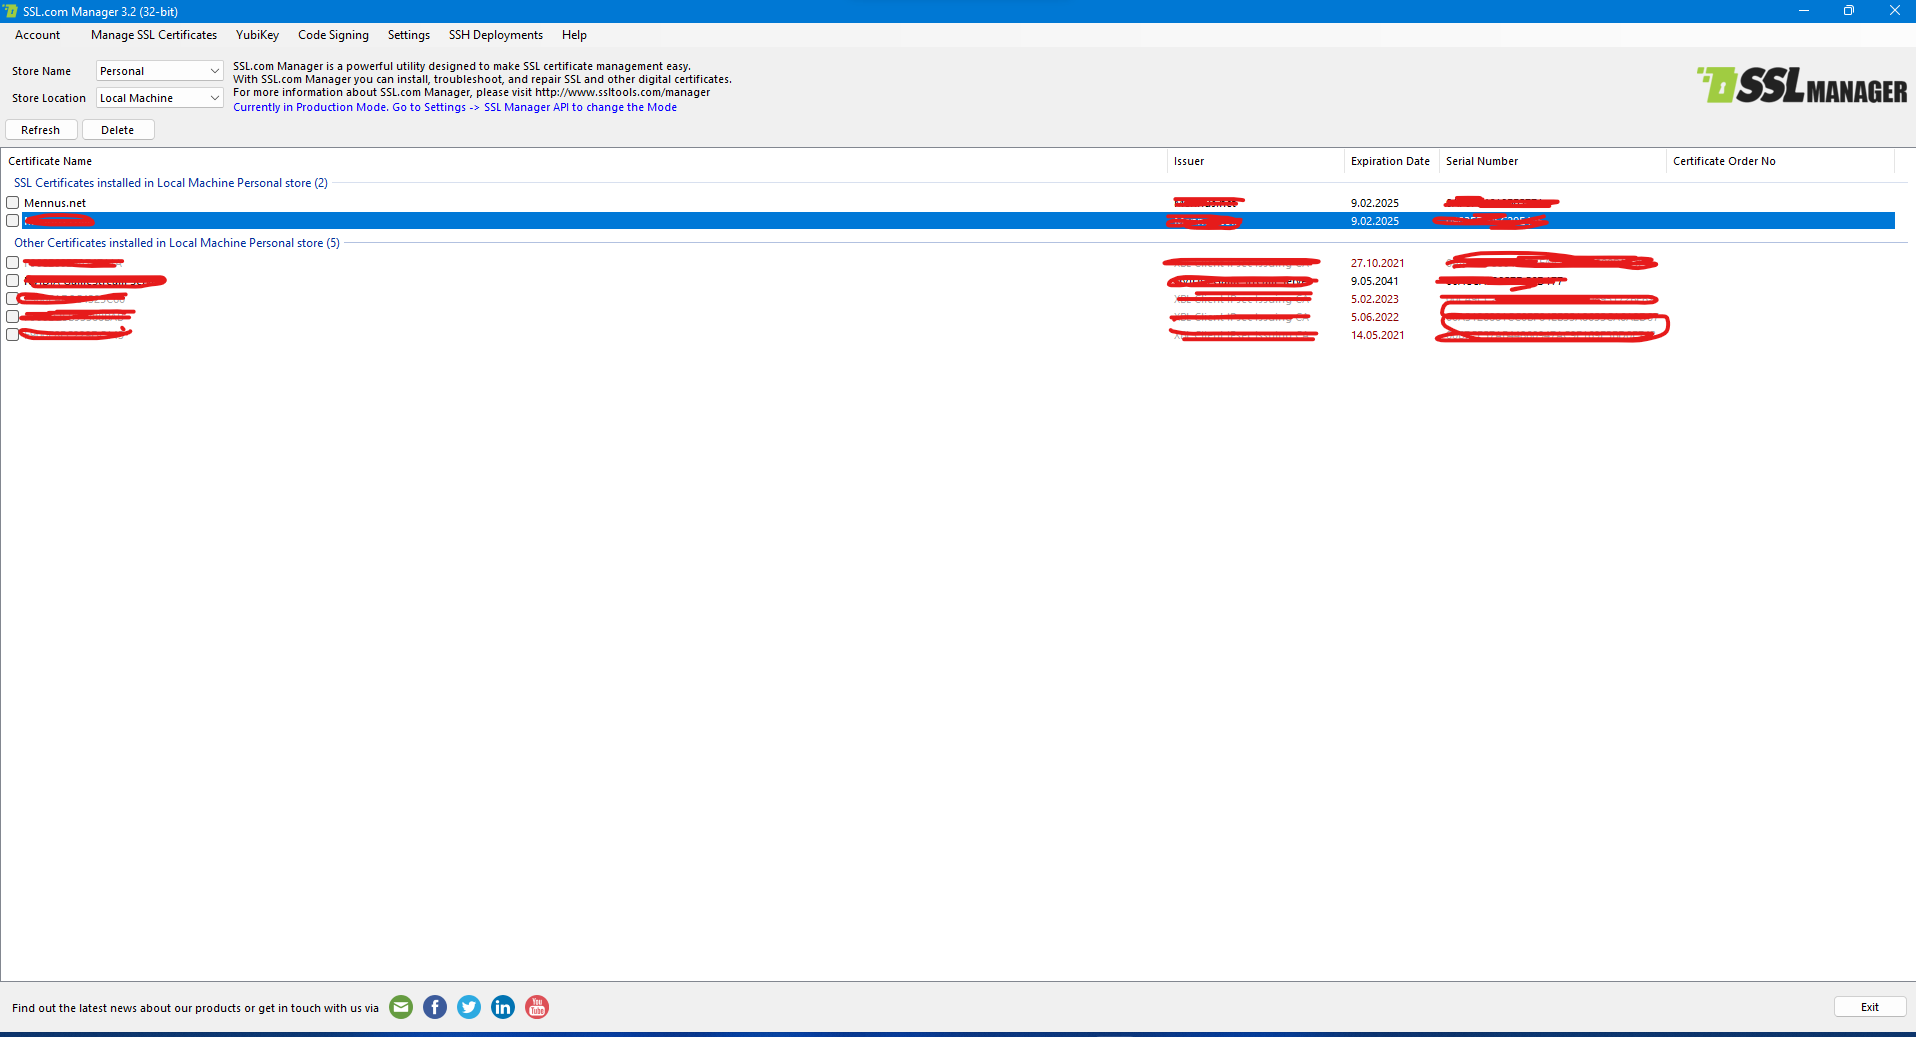Open the Code Signing menu
The width and height of the screenshot is (1916, 1037).
tap(333, 35)
